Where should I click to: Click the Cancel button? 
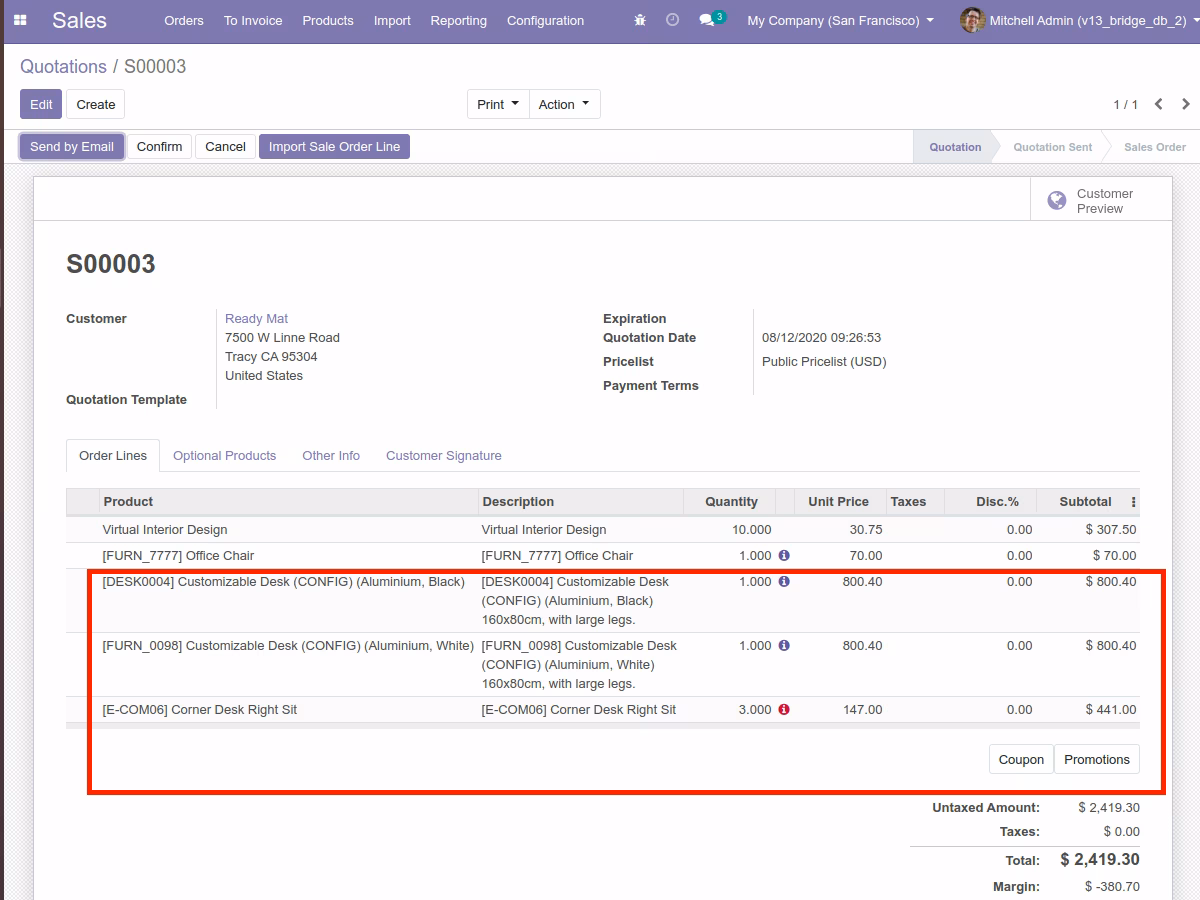225,146
